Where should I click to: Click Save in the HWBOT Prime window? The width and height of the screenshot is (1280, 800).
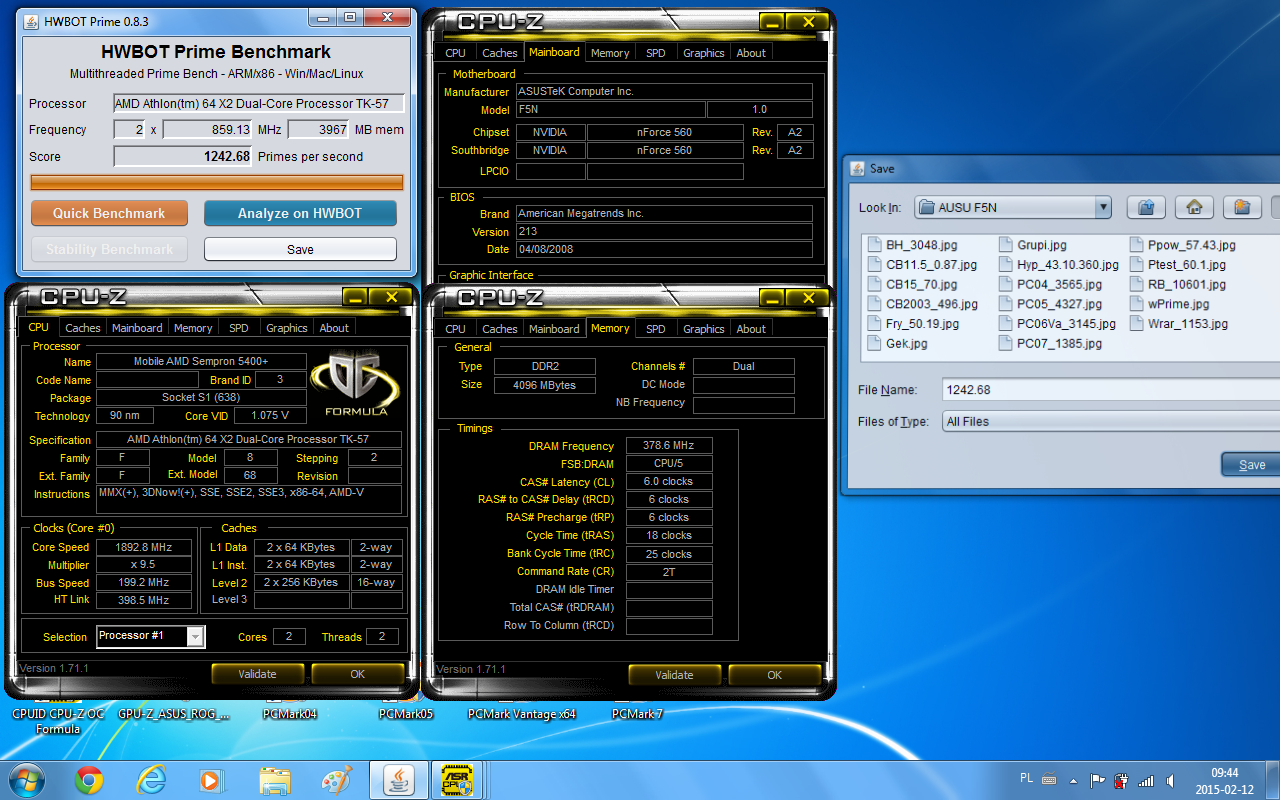[300, 249]
